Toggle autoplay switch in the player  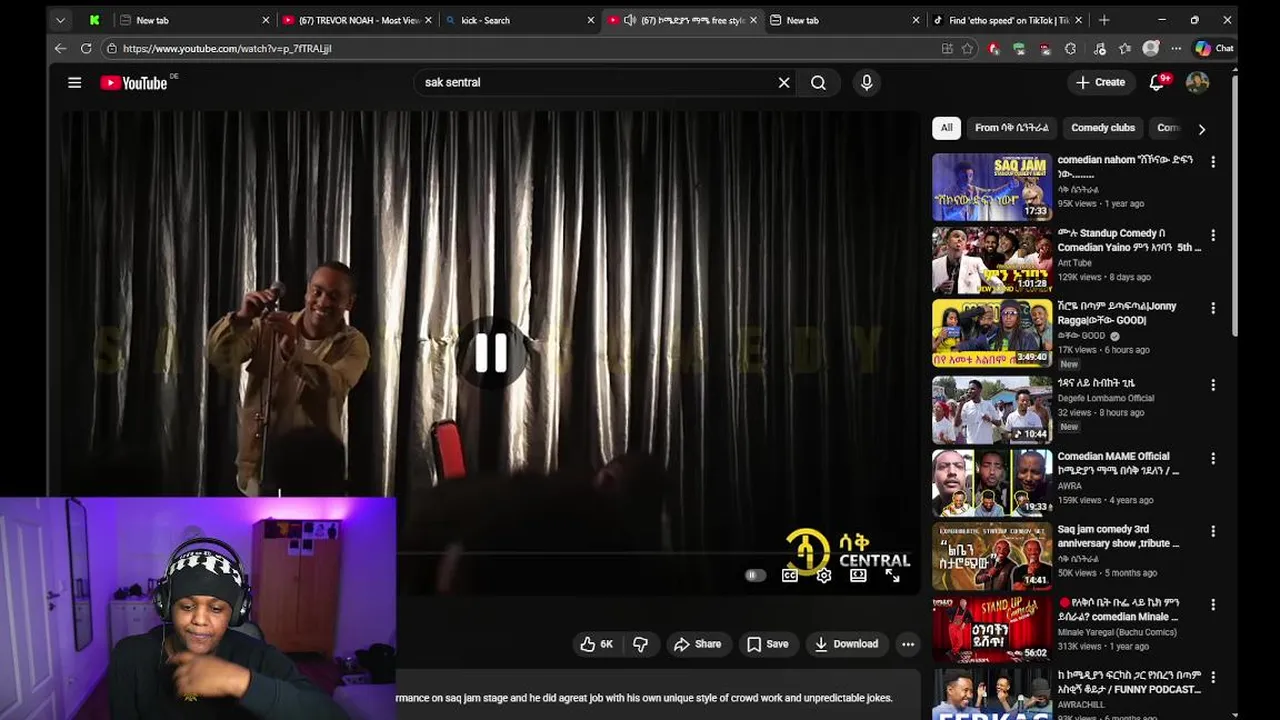755,575
